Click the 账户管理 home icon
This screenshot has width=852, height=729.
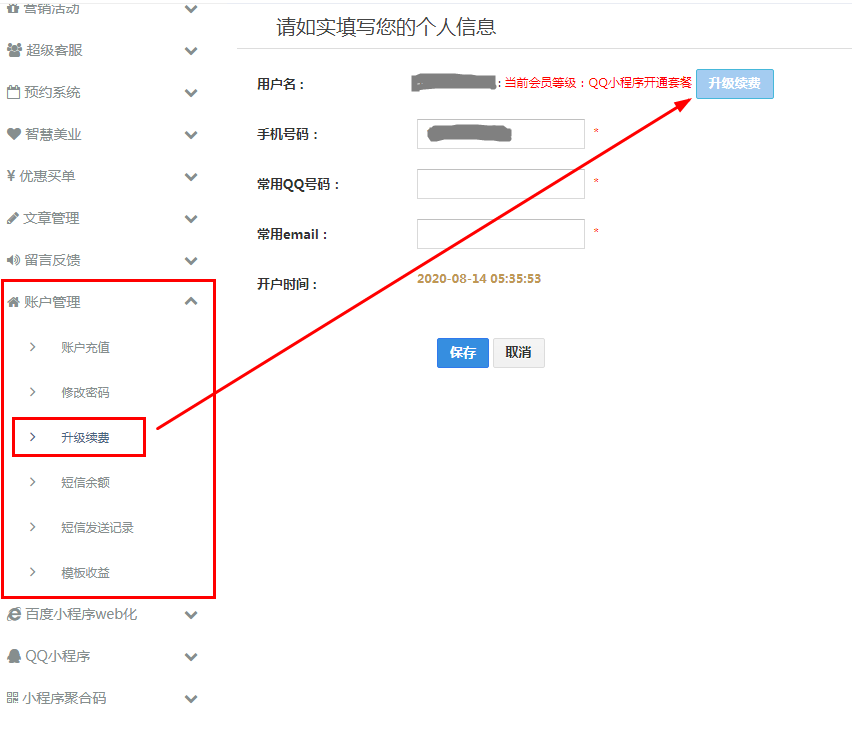coord(14,302)
